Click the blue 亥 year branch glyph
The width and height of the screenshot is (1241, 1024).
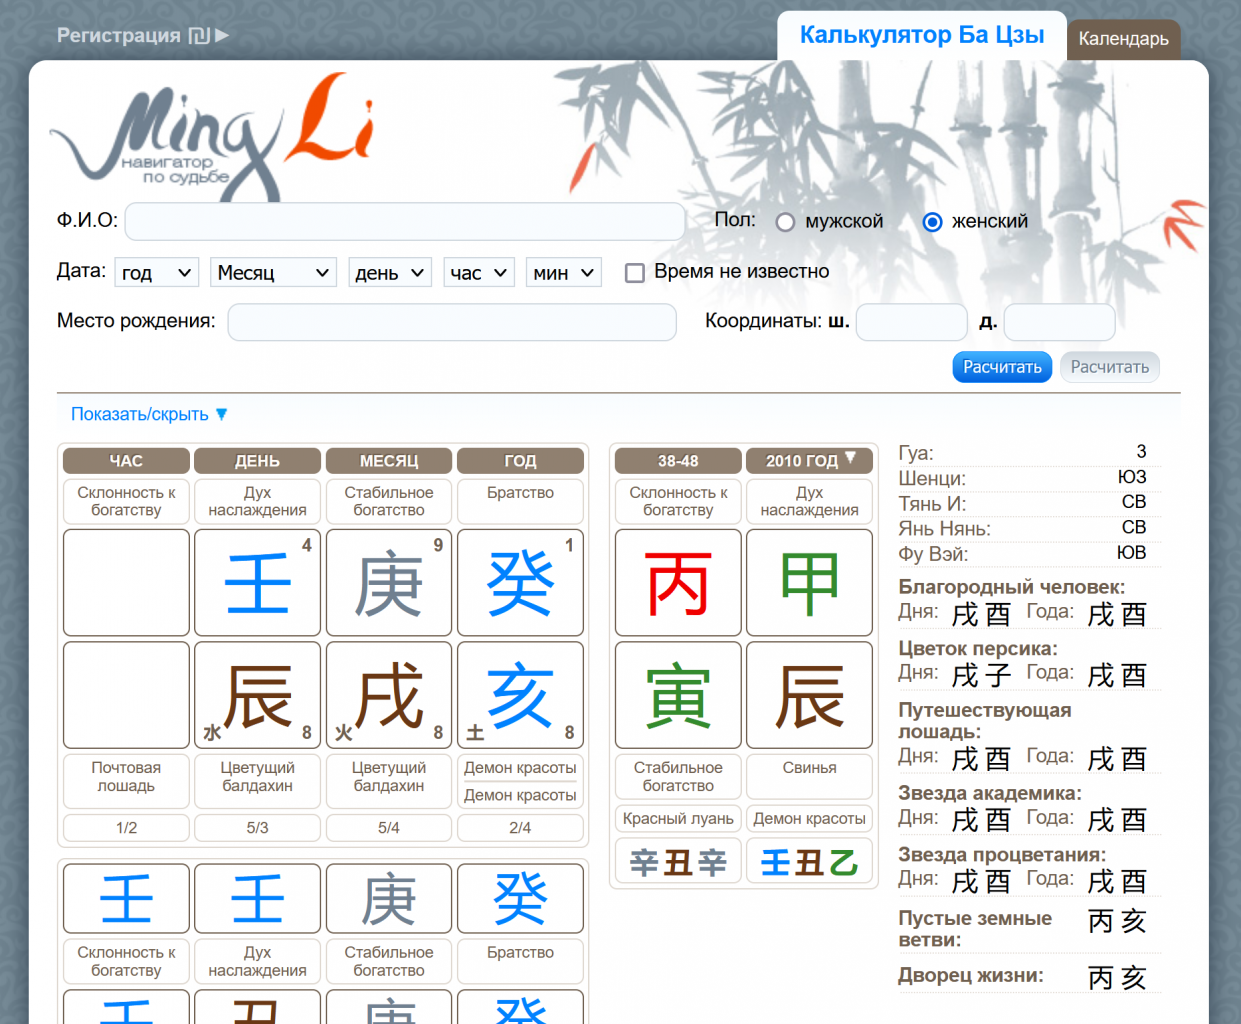pos(520,696)
